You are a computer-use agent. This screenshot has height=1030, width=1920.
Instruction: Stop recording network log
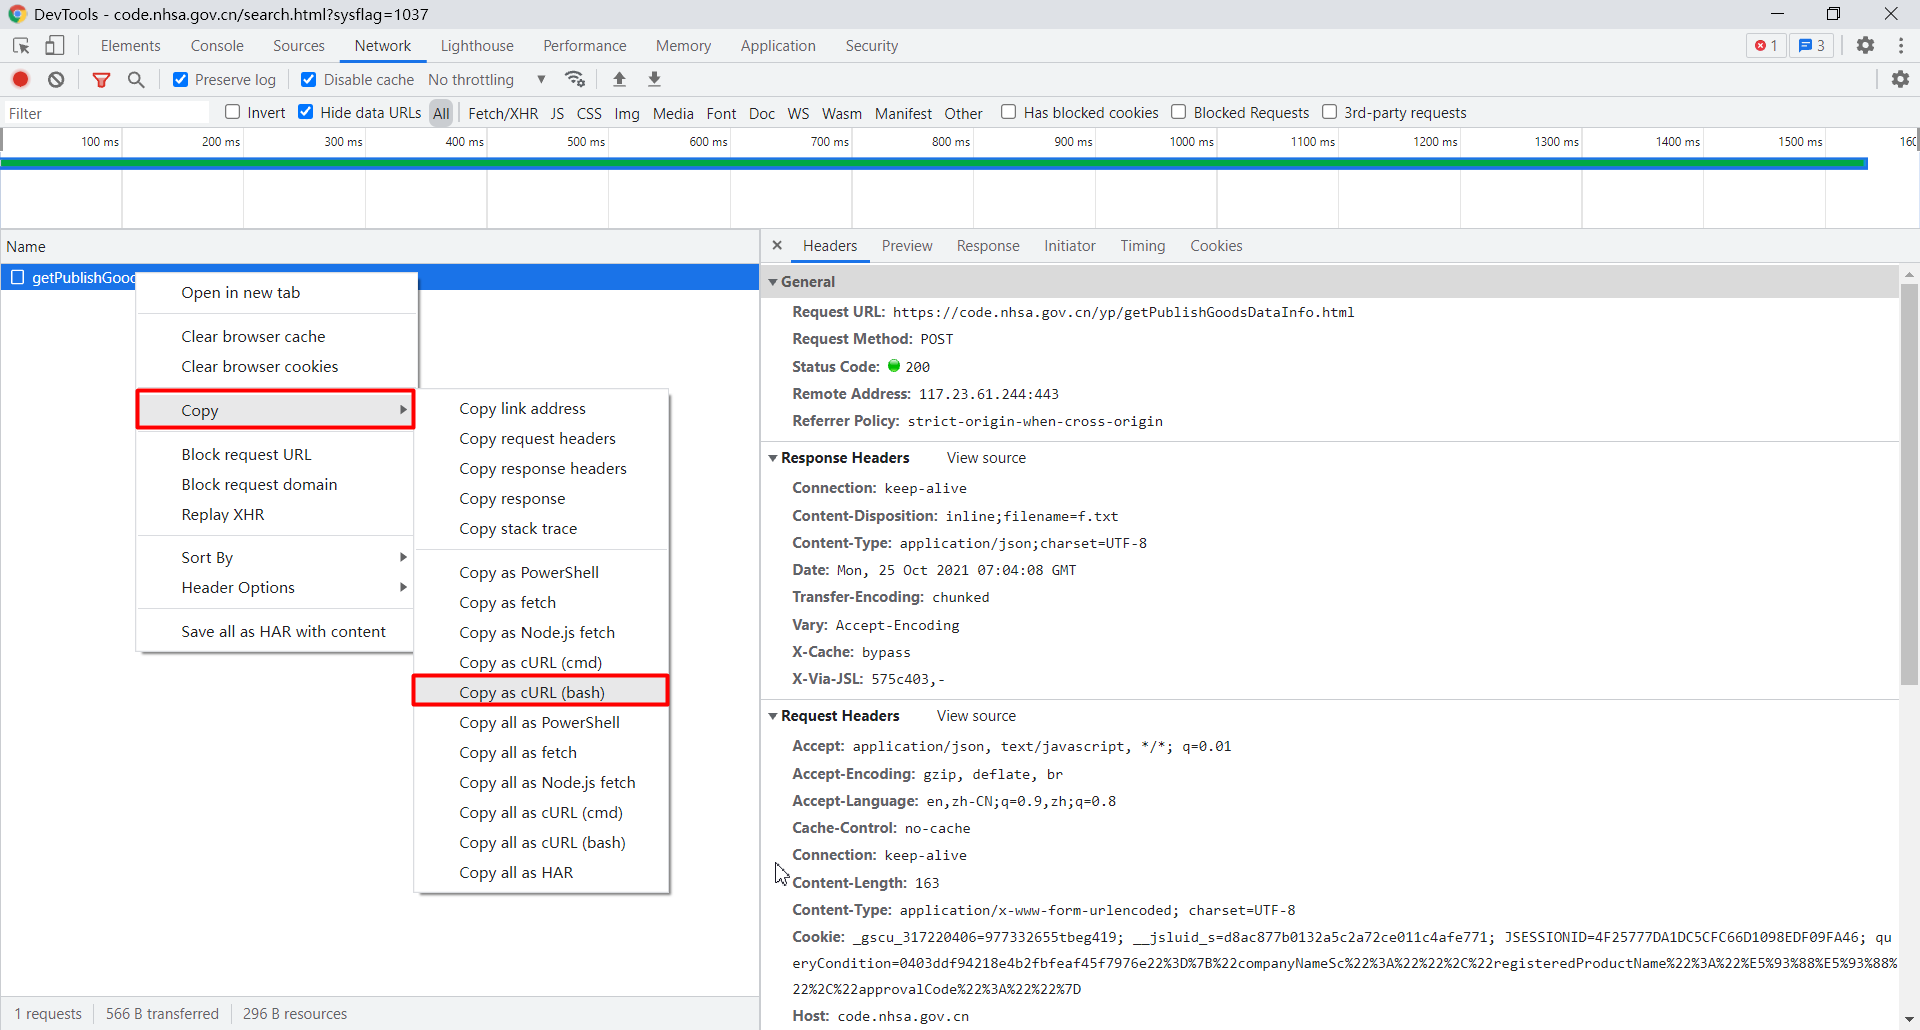click(x=20, y=79)
